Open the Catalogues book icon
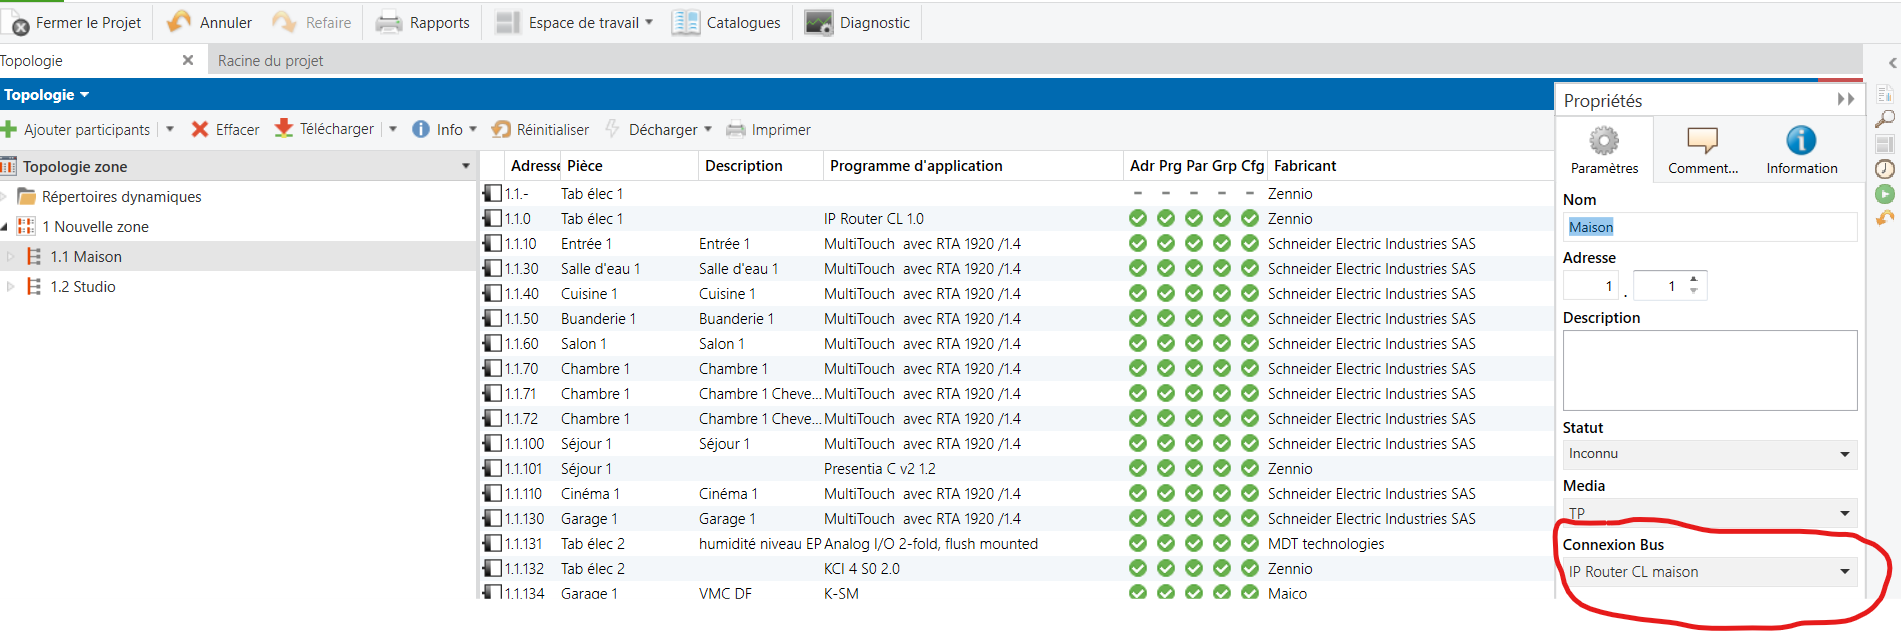Image resolution: width=1901 pixels, height=632 pixels. pos(686,22)
